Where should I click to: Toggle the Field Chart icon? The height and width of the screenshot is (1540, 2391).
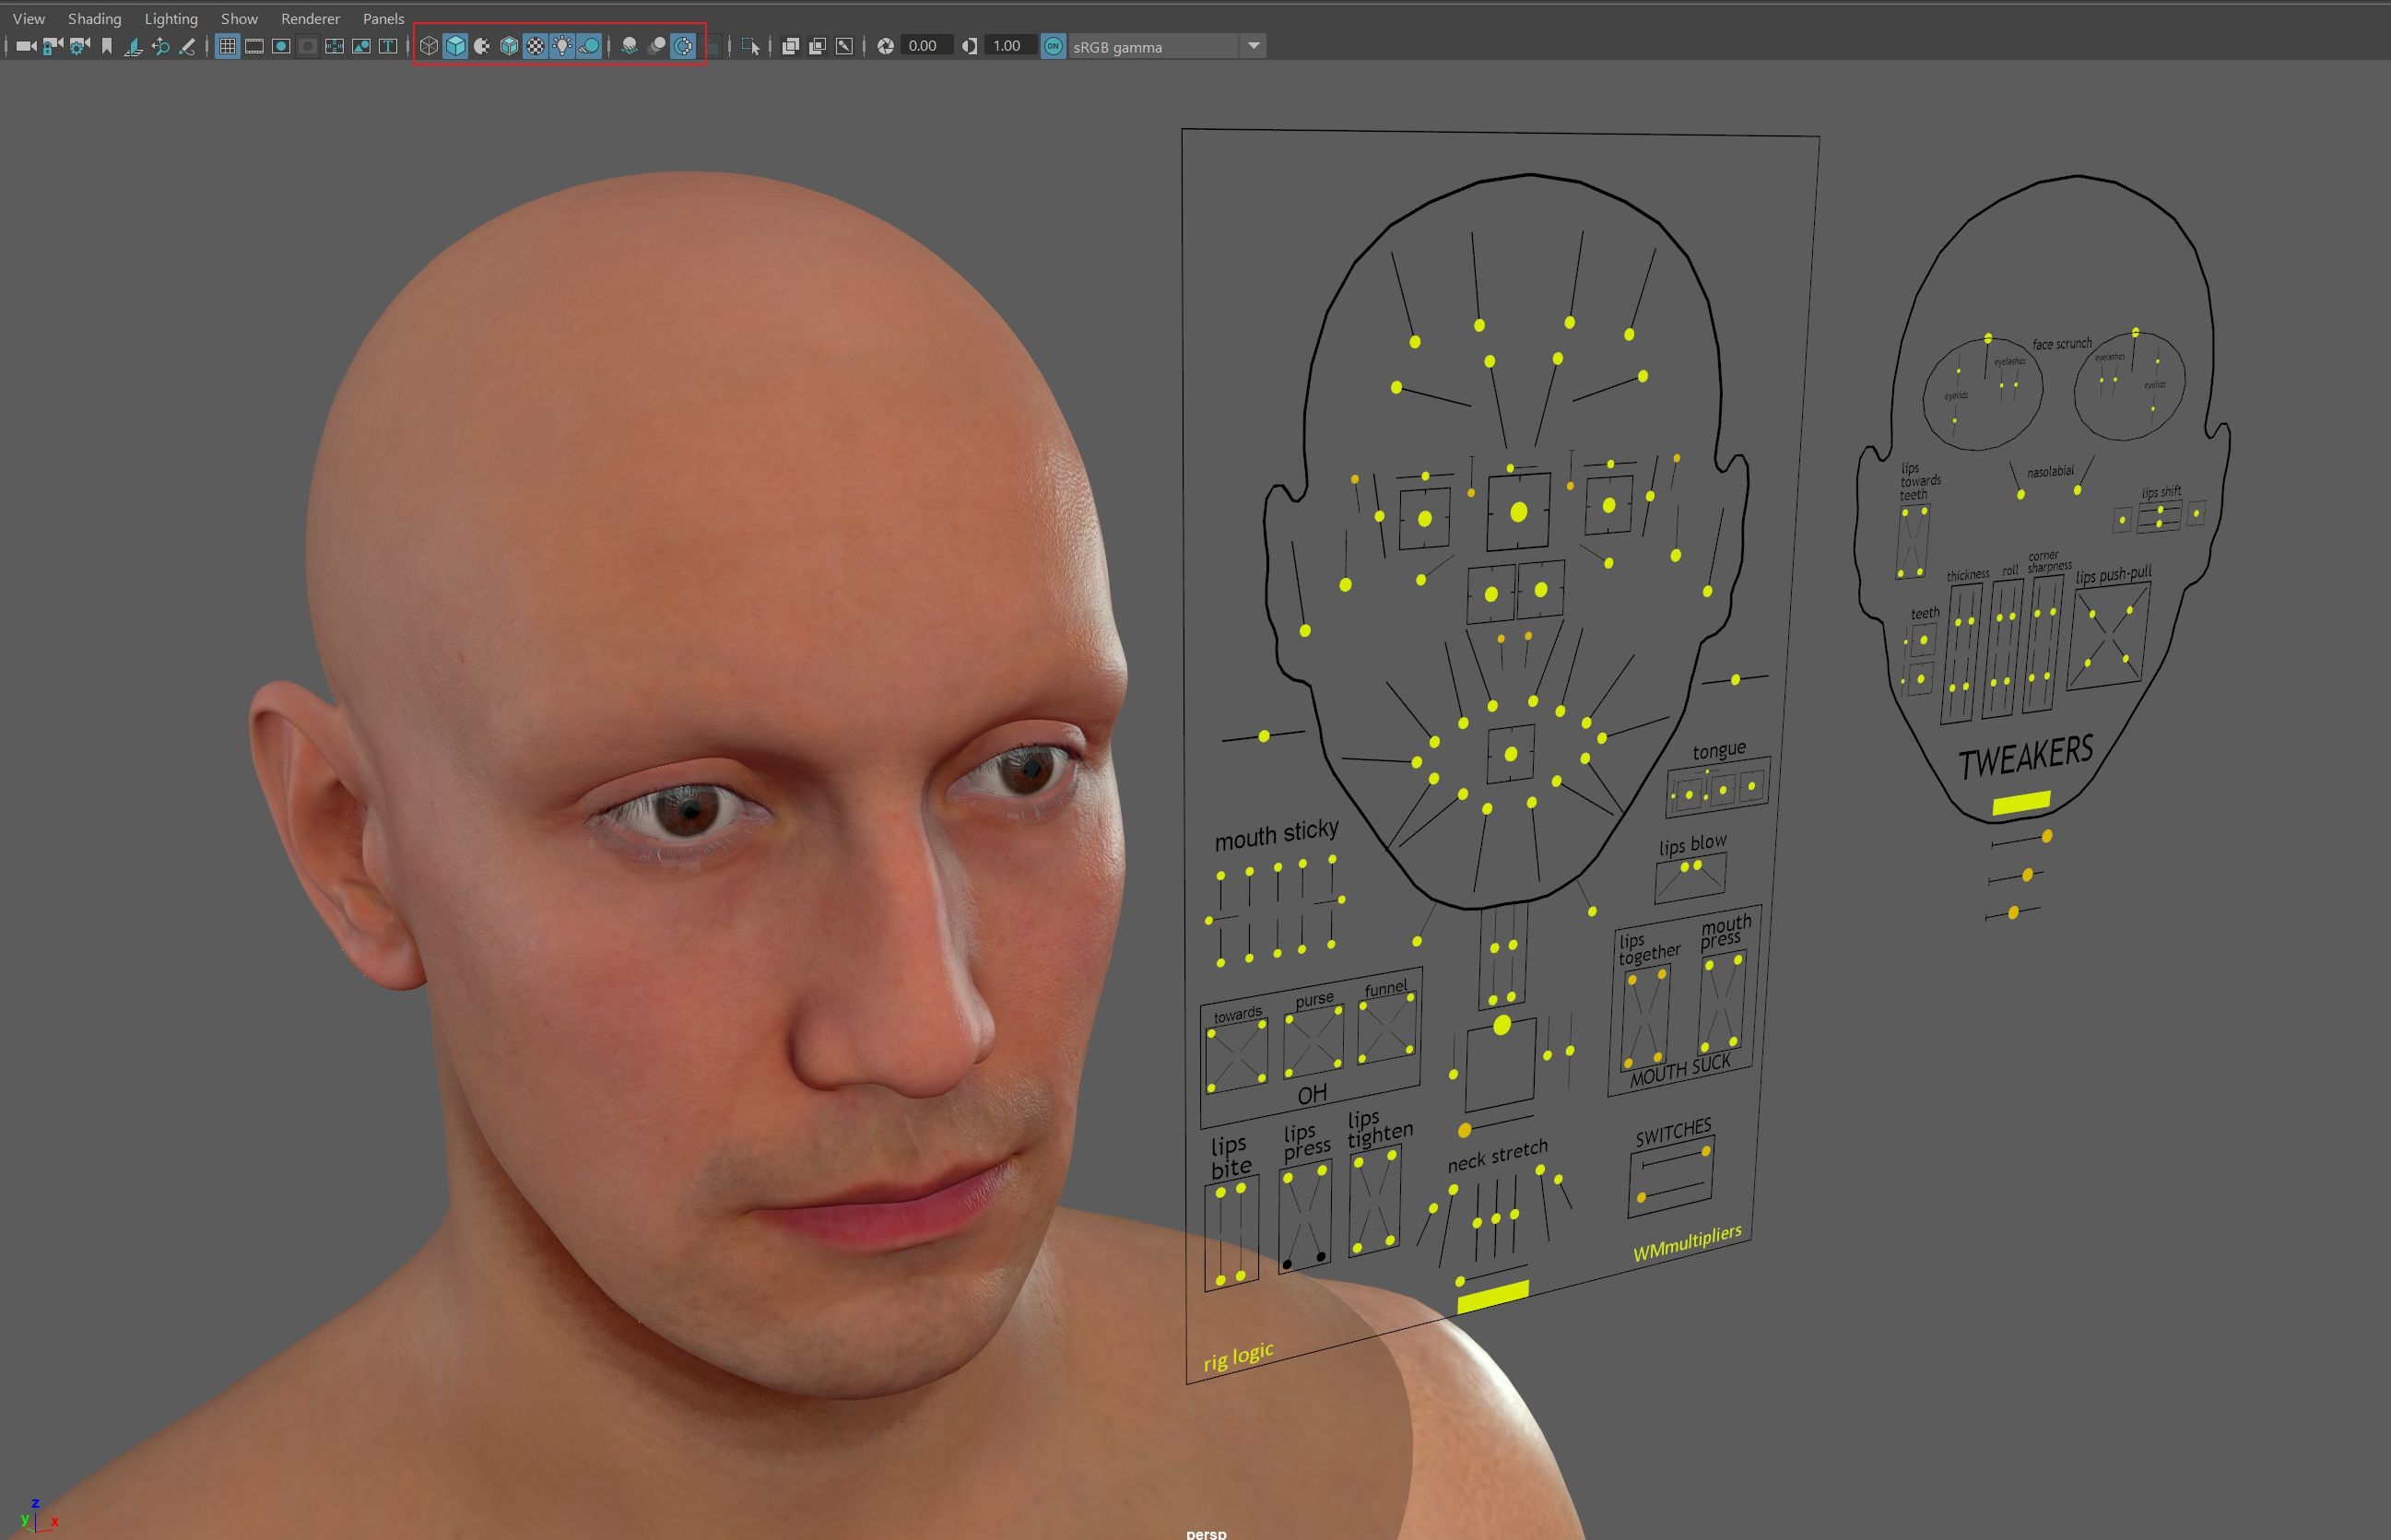(x=335, y=46)
